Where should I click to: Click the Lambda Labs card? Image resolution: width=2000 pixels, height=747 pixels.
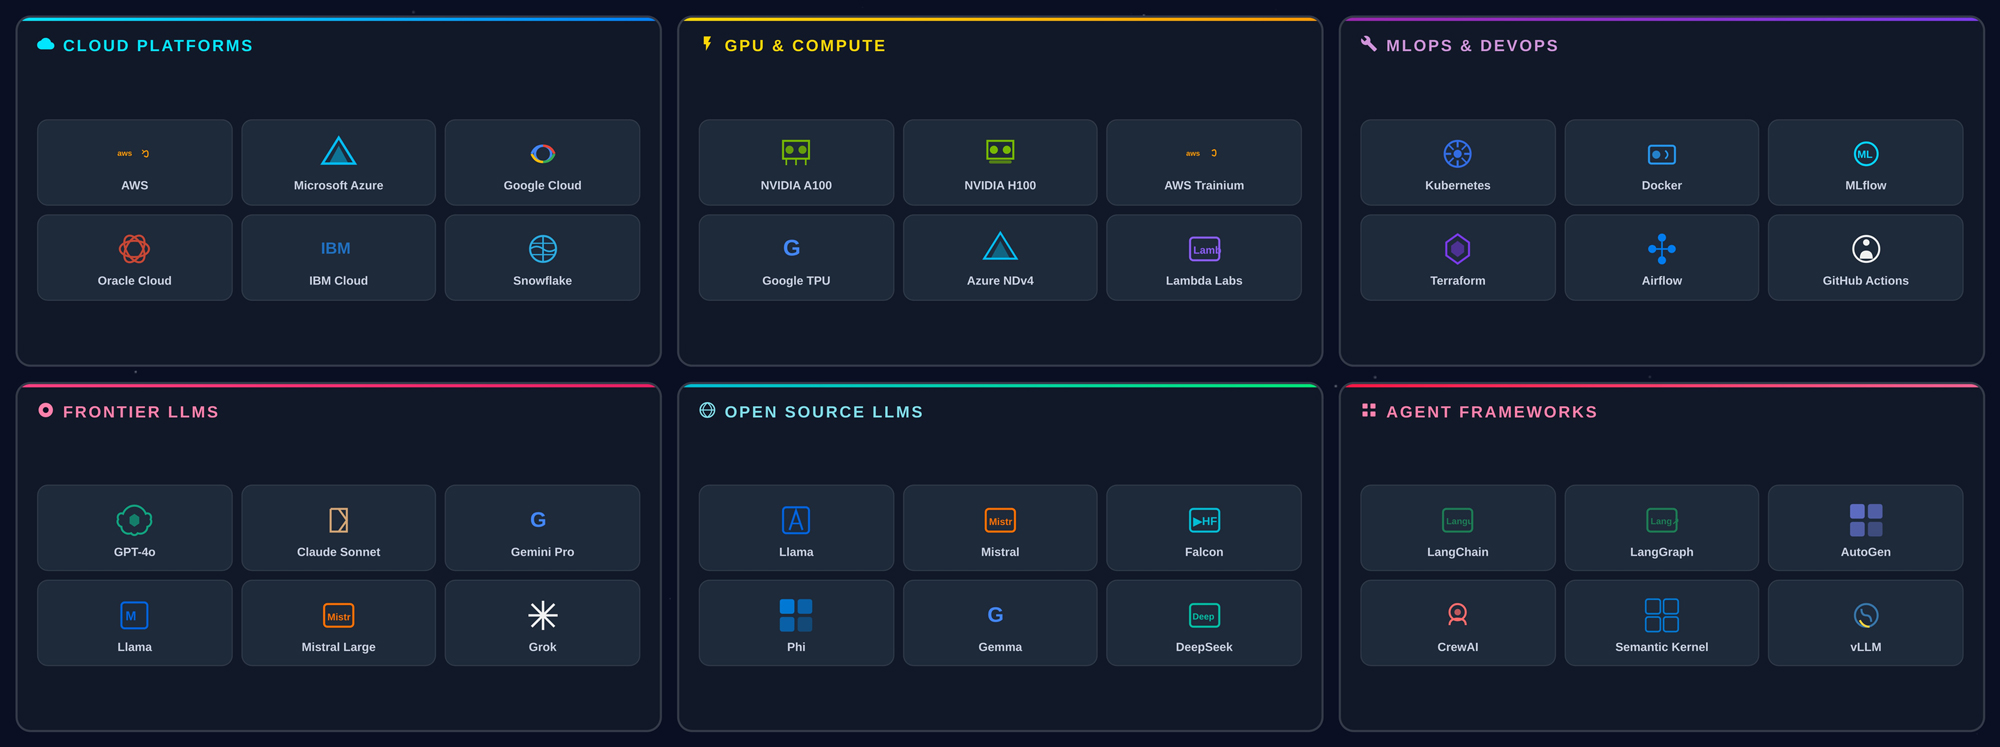click(x=1204, y=258)
